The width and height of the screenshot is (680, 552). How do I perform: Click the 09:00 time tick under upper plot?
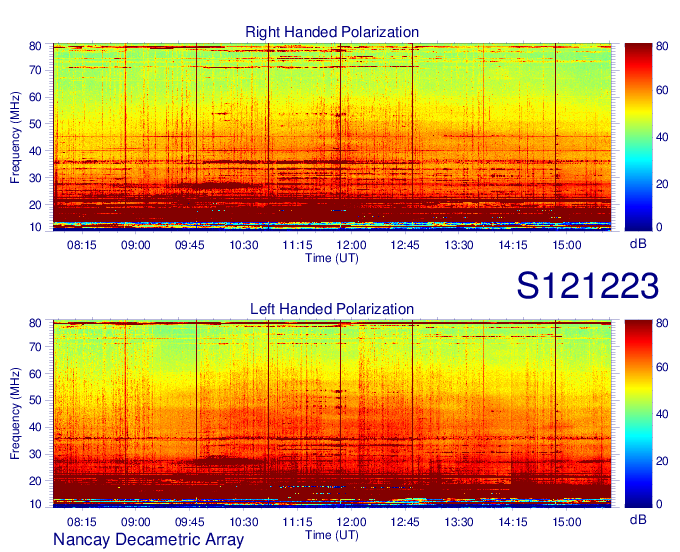pos(136,245)
